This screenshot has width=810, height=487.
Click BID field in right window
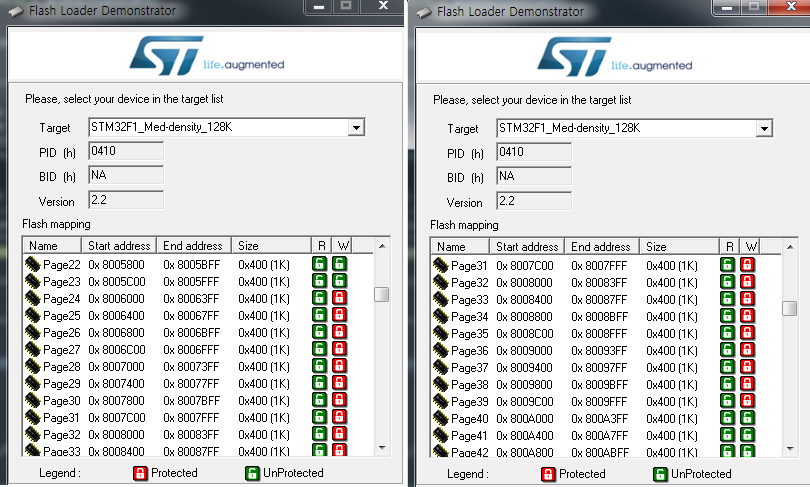coord(534,176)
